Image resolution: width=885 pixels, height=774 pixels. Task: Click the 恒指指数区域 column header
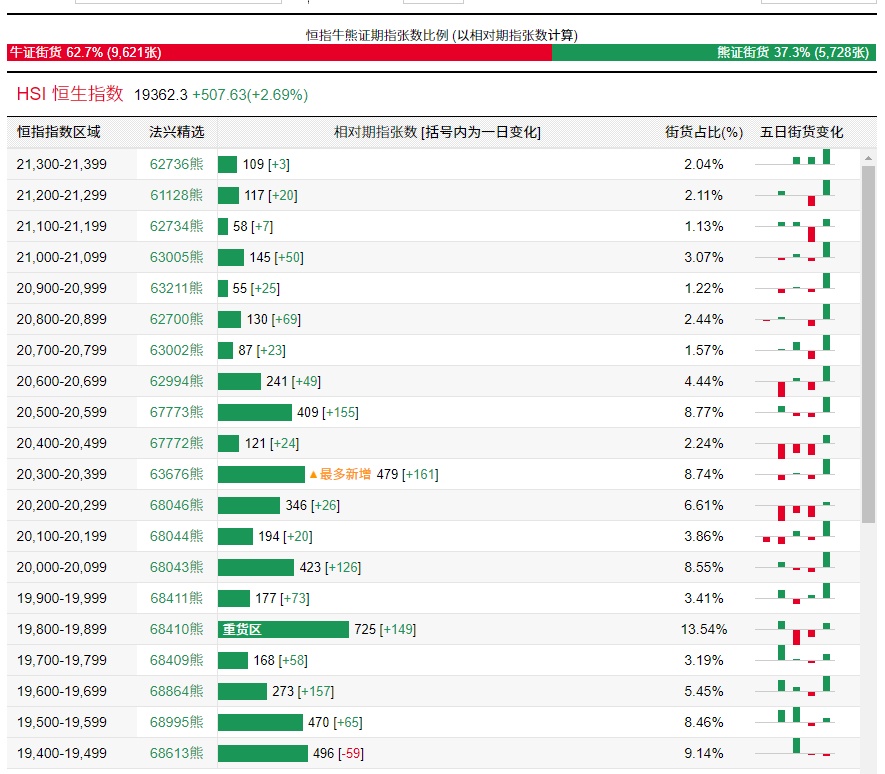(58, 132)
